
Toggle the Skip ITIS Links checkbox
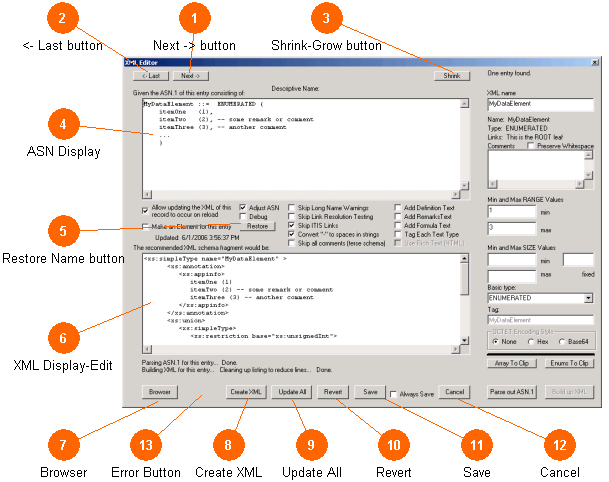click(x=291, y=225)
